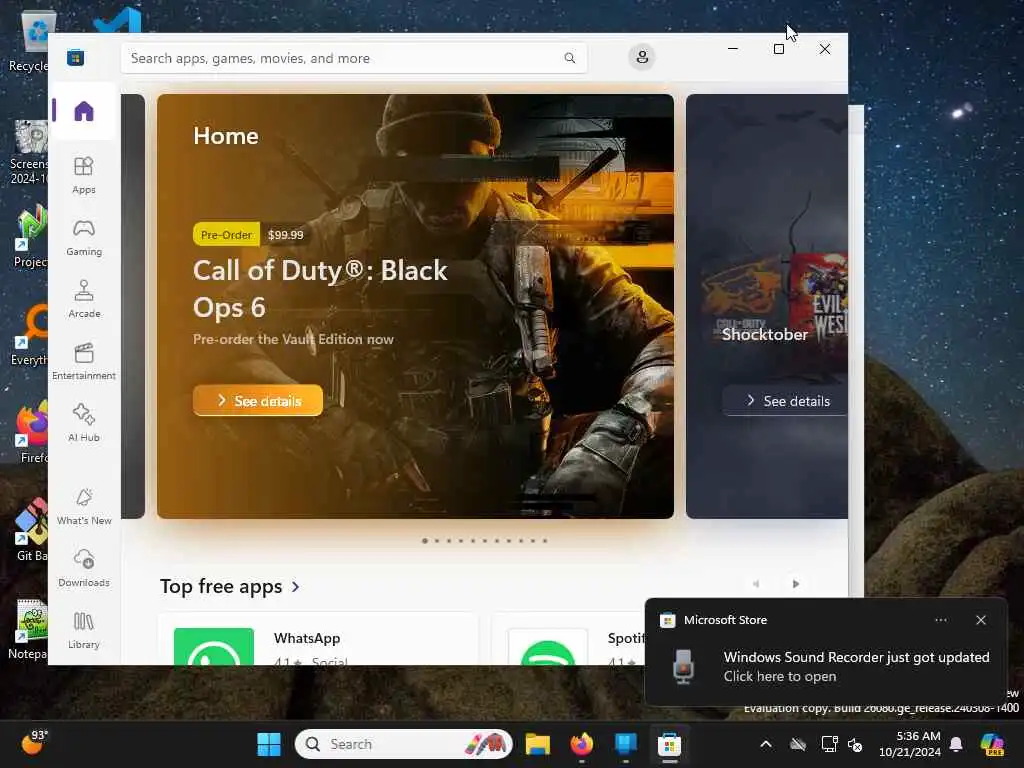
Task: Open the AI Hub section
Action: click(x=84, y=423)
